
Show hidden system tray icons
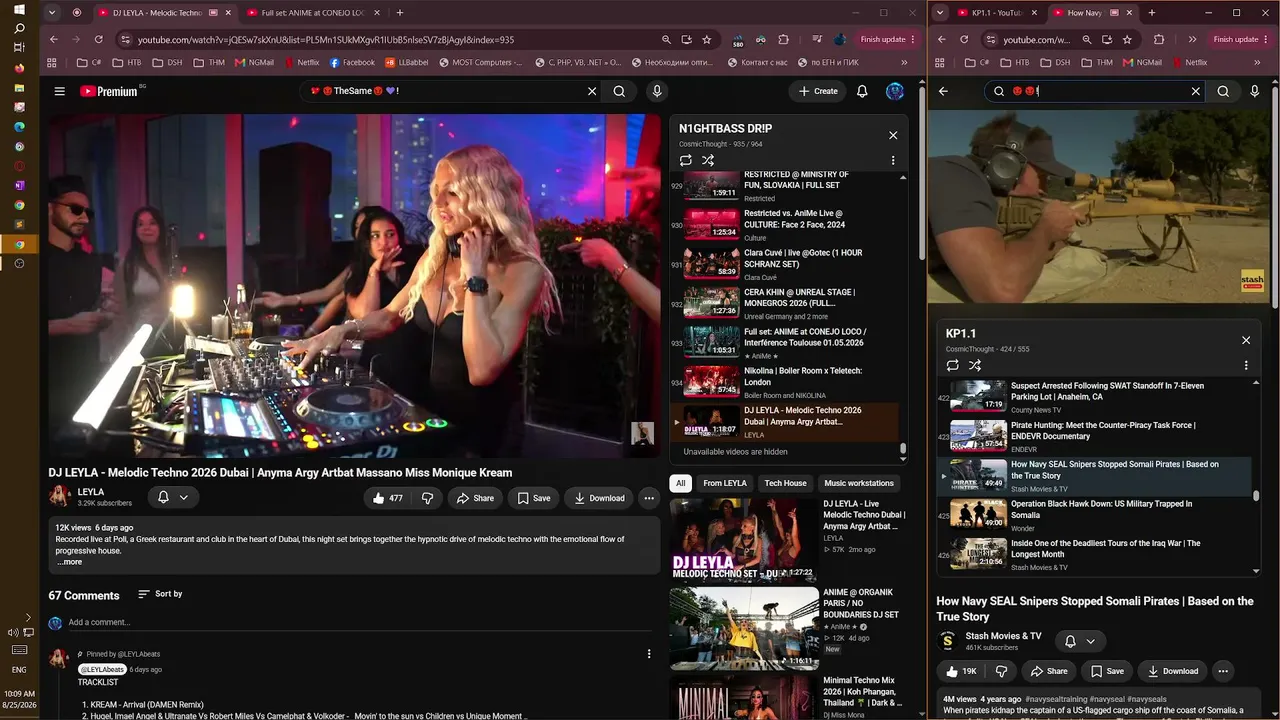coord(28,618)
